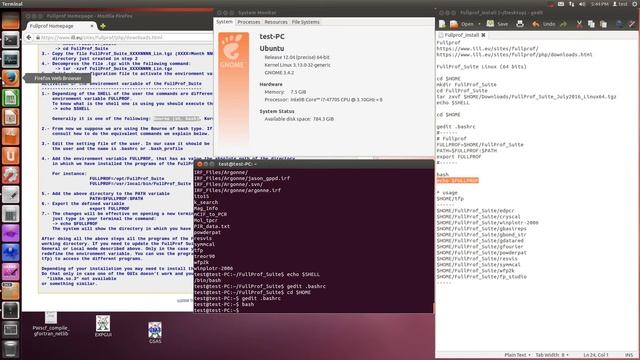Click the padlock icon in URL bar
Image resolution: width=640 pixels, height=360 pixels.
click(x=38, y=38)
